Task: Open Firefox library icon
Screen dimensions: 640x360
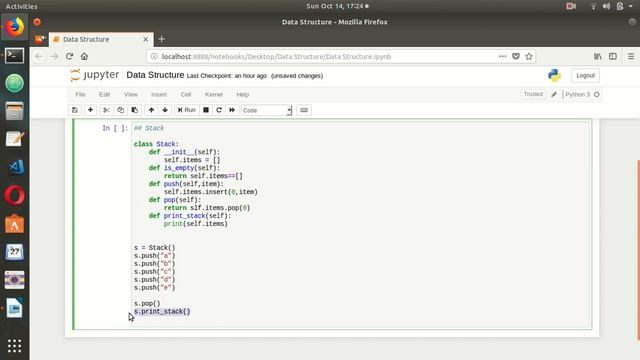Action: point(598,56)
